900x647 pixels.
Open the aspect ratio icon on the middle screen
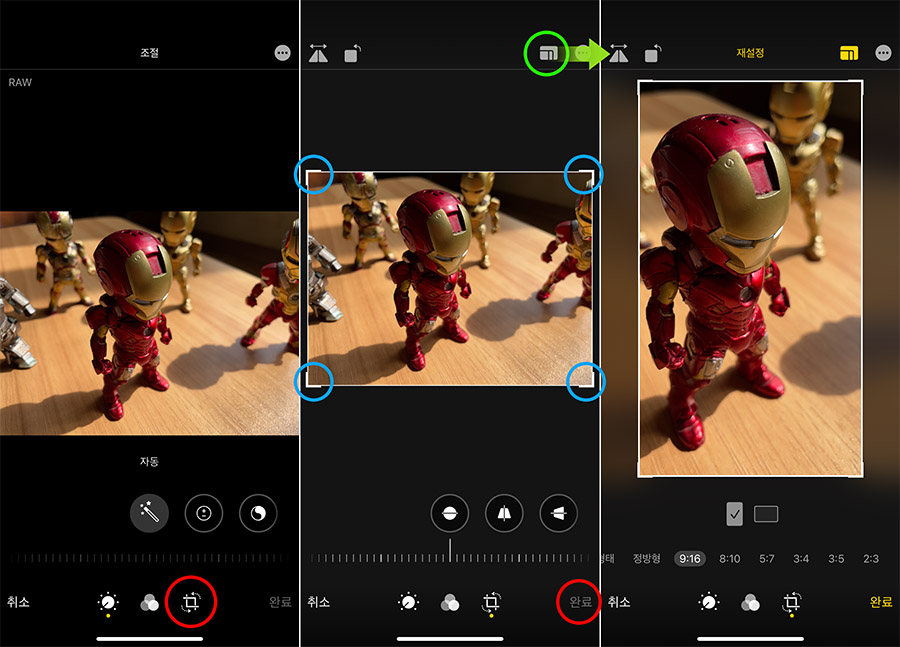pyautogui.click(x=548, y=53)
